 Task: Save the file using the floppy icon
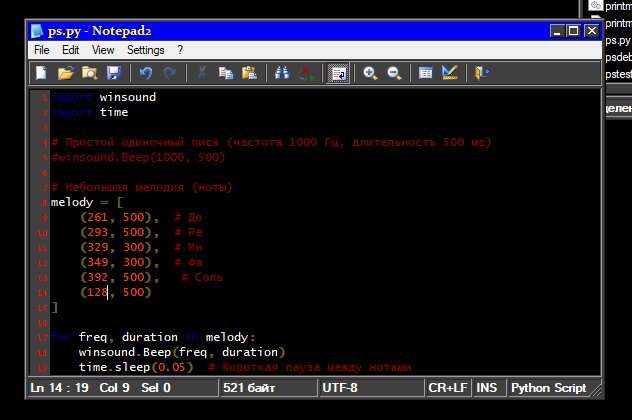click(x=114, y=73)
